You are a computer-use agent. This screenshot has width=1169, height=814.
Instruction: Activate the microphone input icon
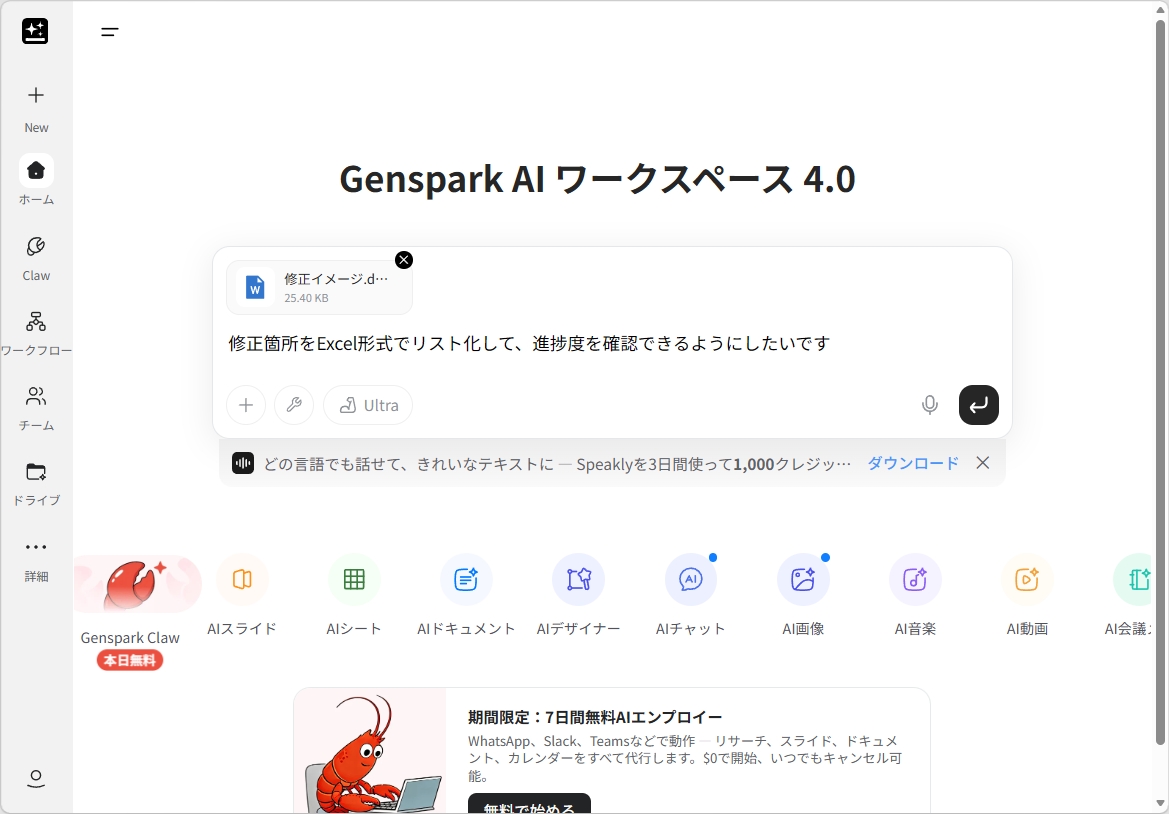(x=929, y=405)
